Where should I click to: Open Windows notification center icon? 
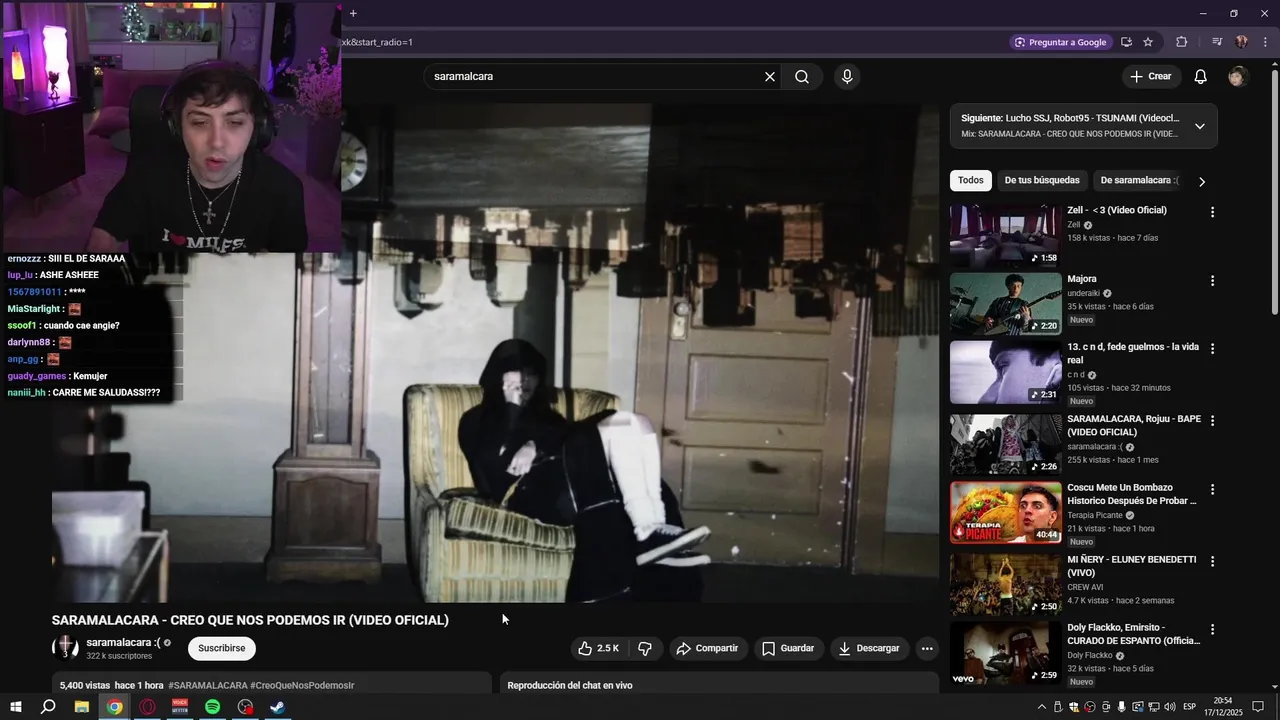tap(1260, 707)
